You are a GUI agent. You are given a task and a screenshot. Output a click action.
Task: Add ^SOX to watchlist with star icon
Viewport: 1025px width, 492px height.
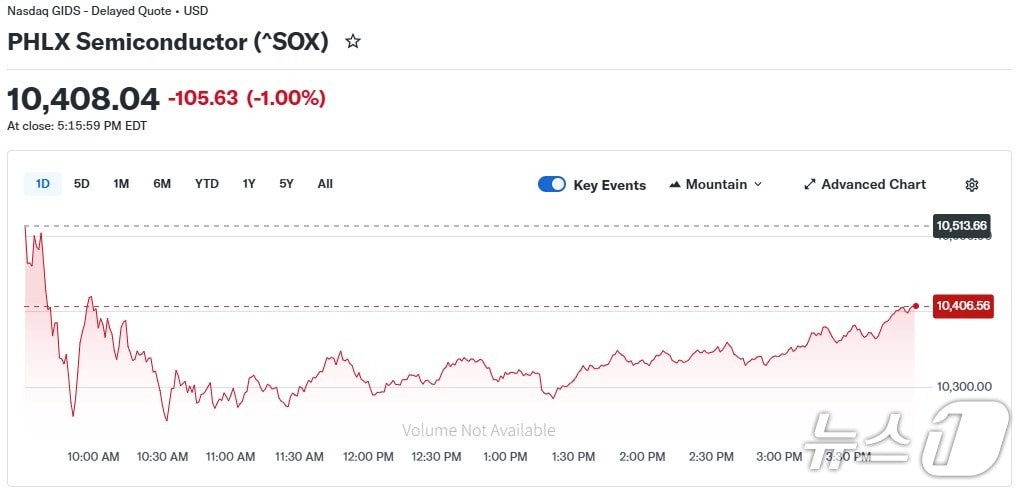coord(352,42)
